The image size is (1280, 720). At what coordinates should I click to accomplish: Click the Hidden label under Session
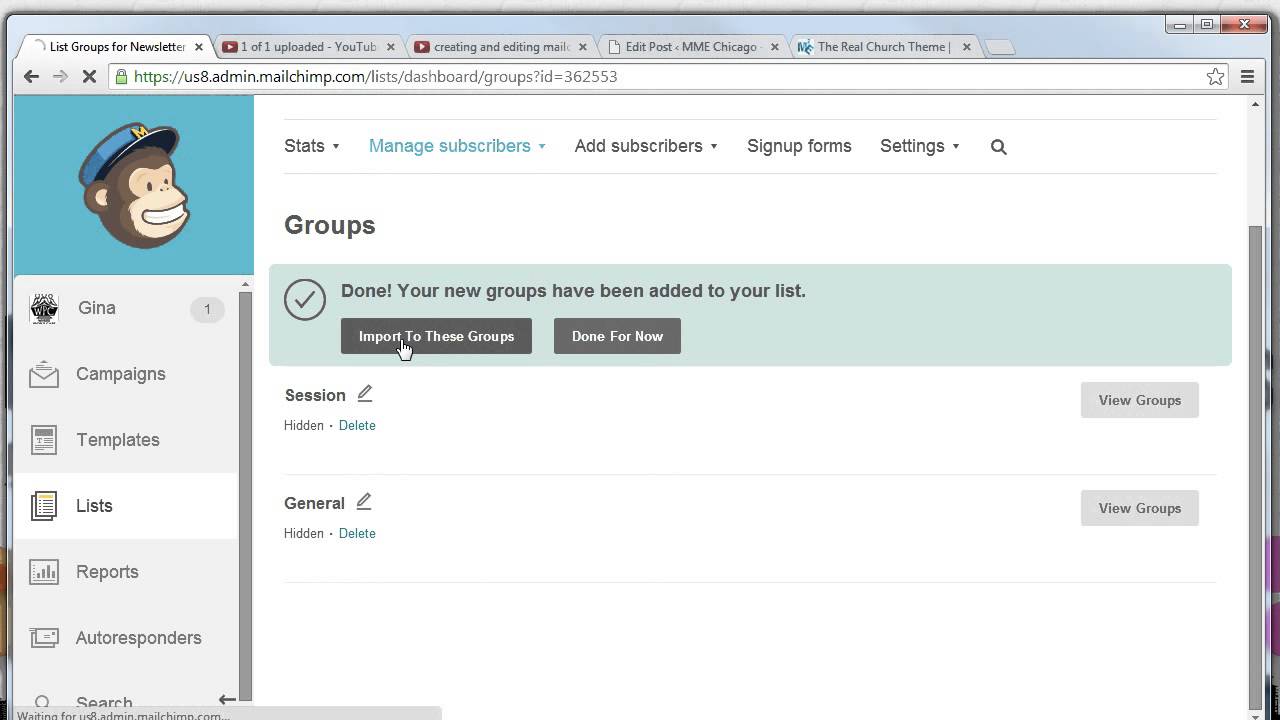click(x=304, y=426)
